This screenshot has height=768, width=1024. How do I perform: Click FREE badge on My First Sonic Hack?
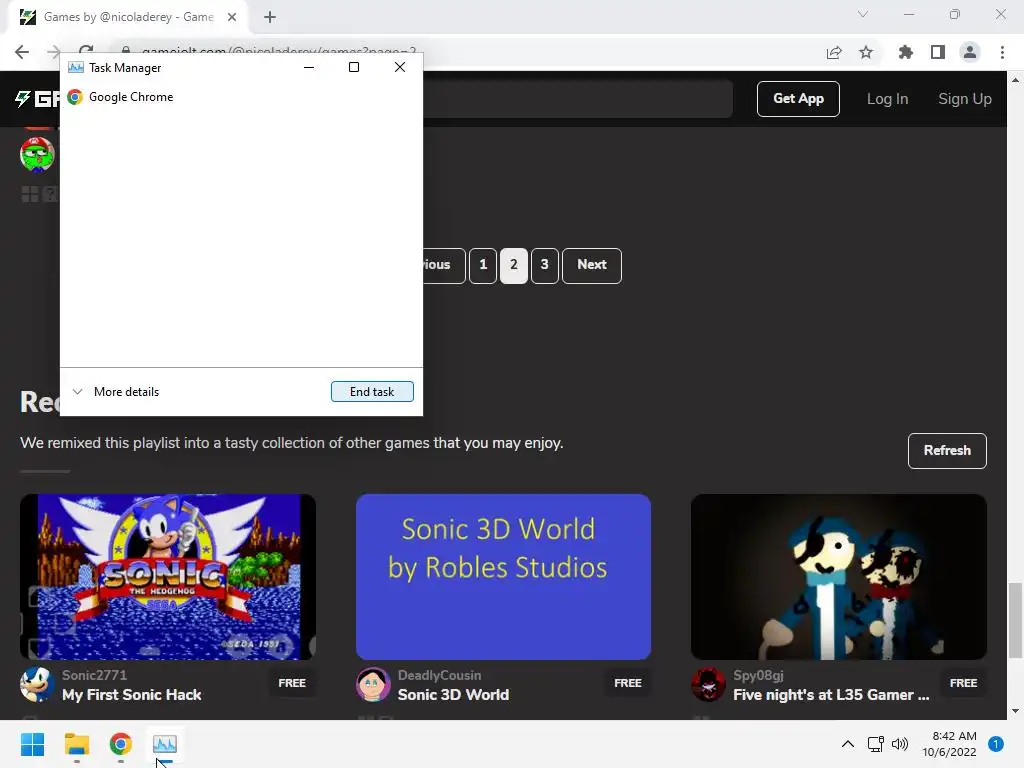(x=292, y=683)
